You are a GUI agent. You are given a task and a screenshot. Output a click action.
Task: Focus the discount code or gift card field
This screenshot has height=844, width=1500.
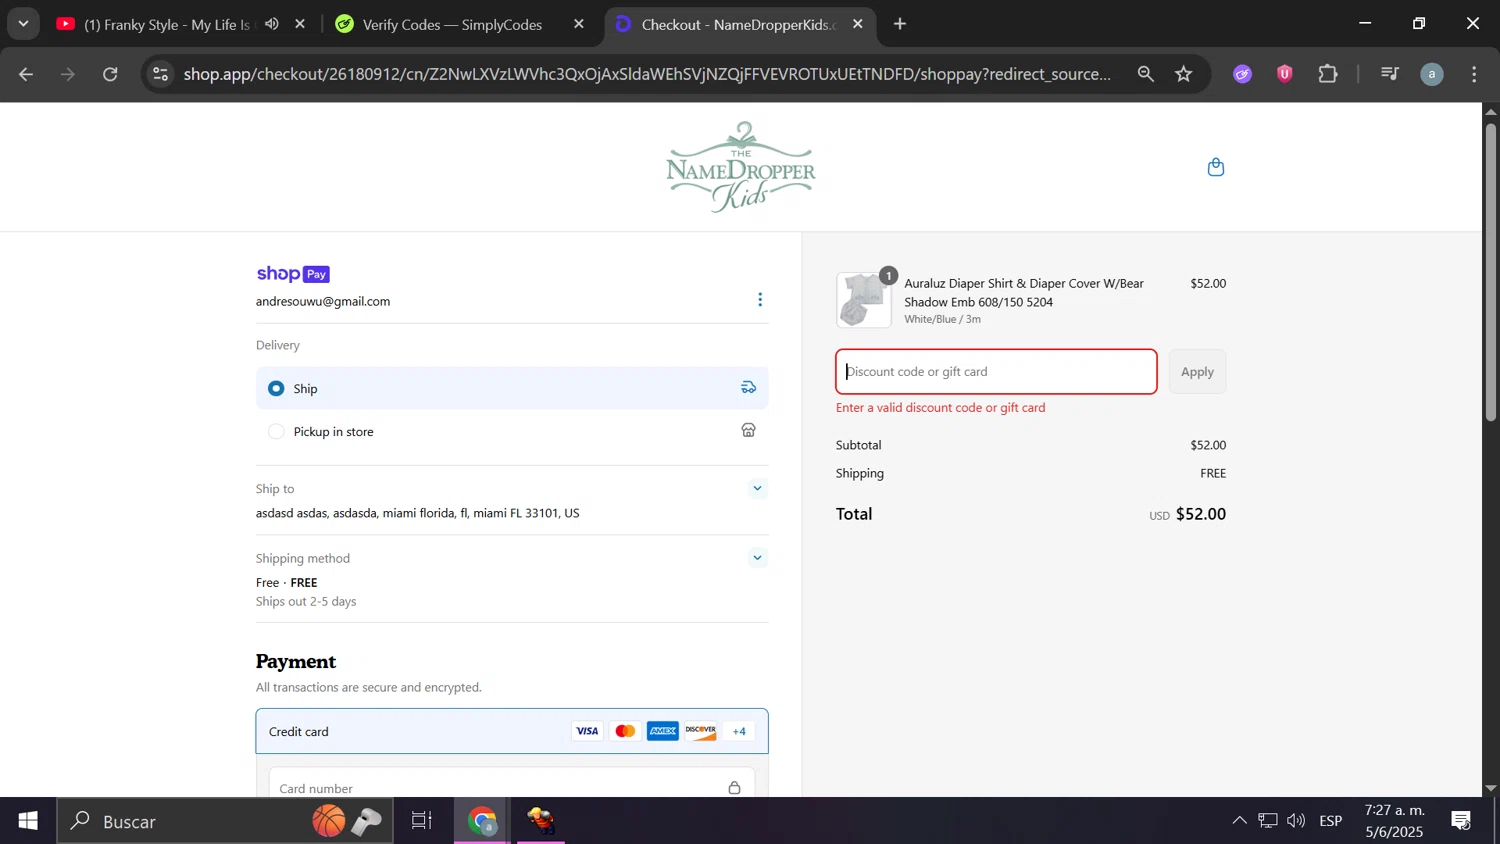coord(996,371)
